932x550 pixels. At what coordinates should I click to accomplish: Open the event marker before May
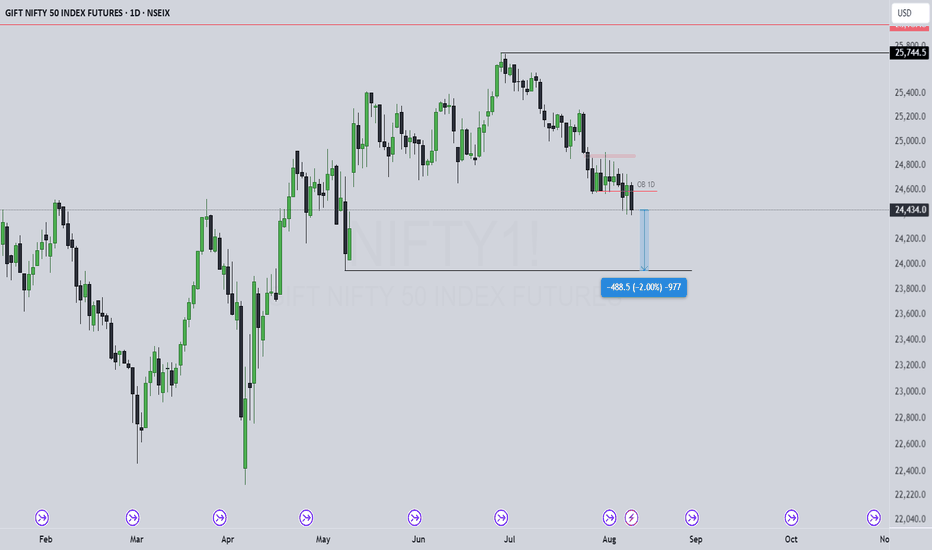(x=306, y=518)
